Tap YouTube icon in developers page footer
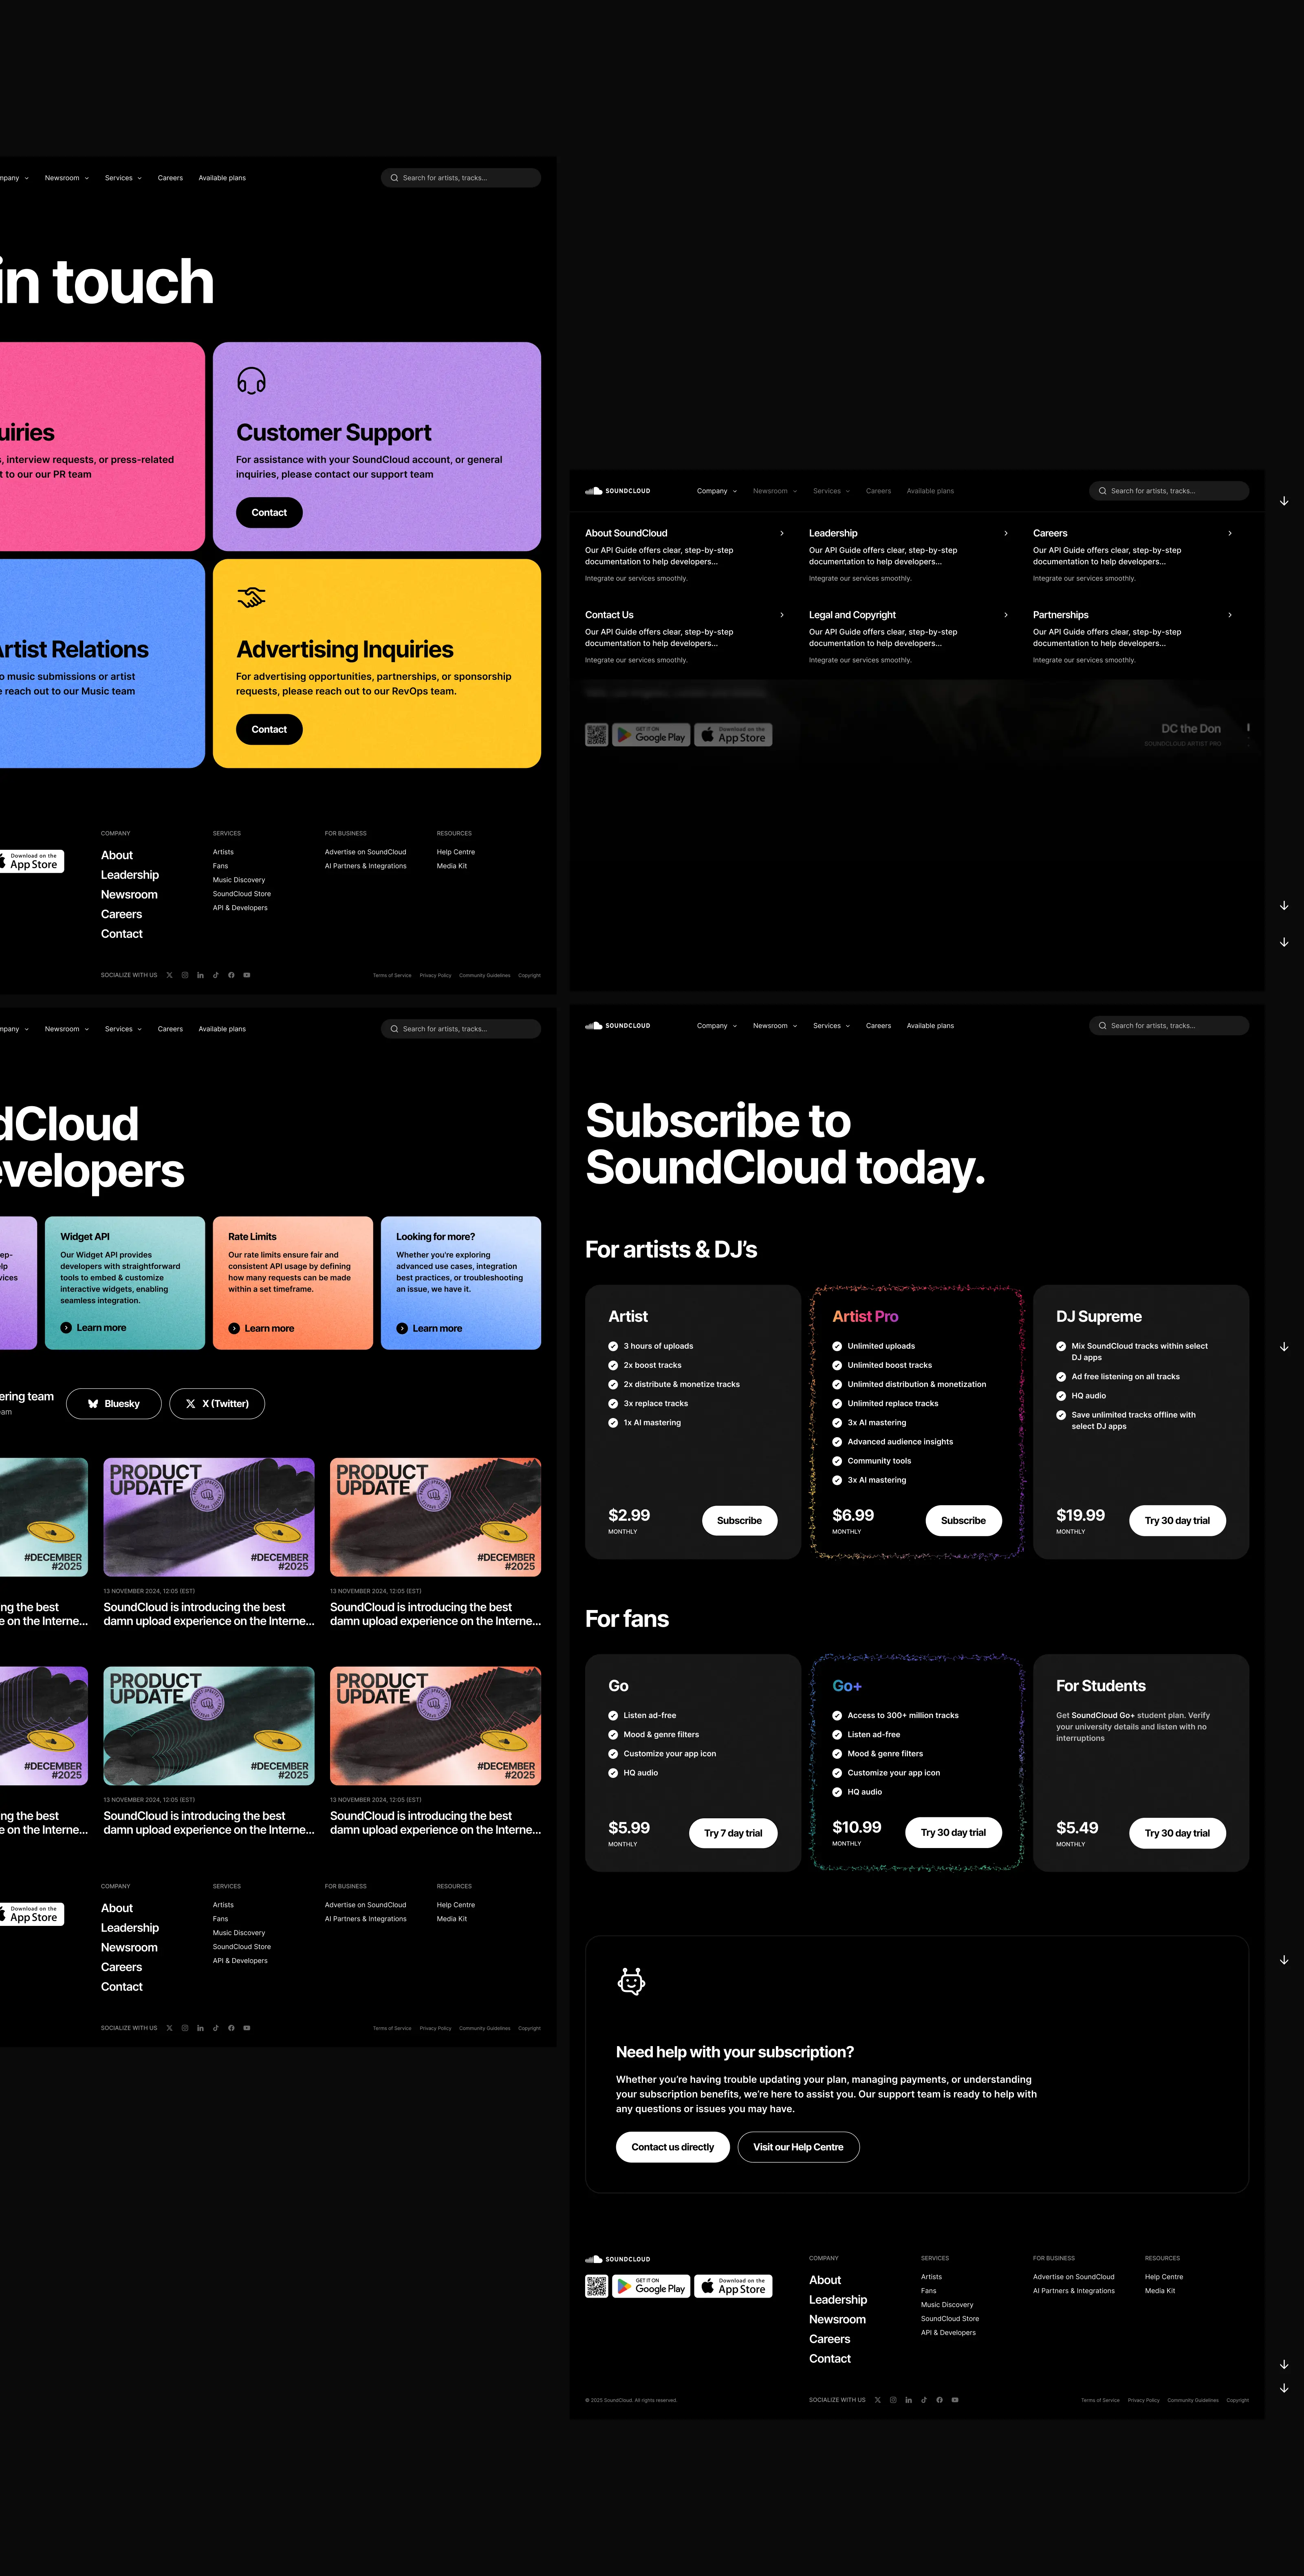Viewport: 1304px width, 2576px height. pyautogui.click(x=247, y=2028)
